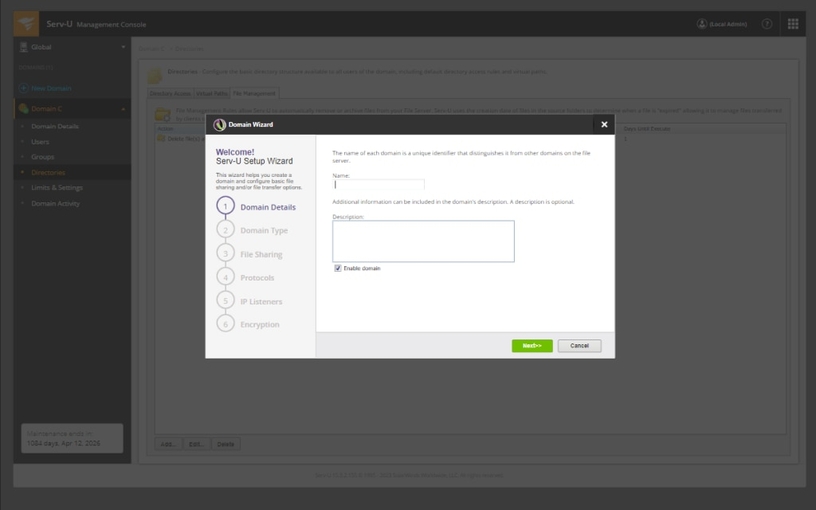Click the Add button below the rules list

click(168, 444)
